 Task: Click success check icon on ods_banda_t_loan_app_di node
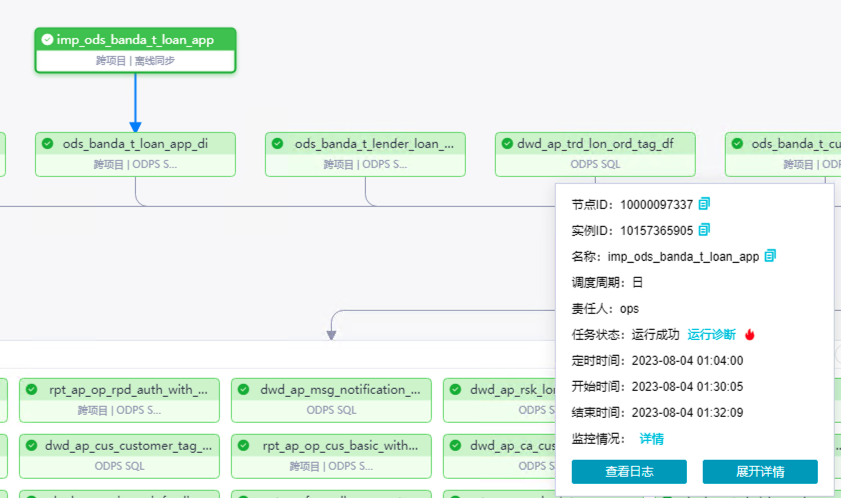(x=48, y=143)
